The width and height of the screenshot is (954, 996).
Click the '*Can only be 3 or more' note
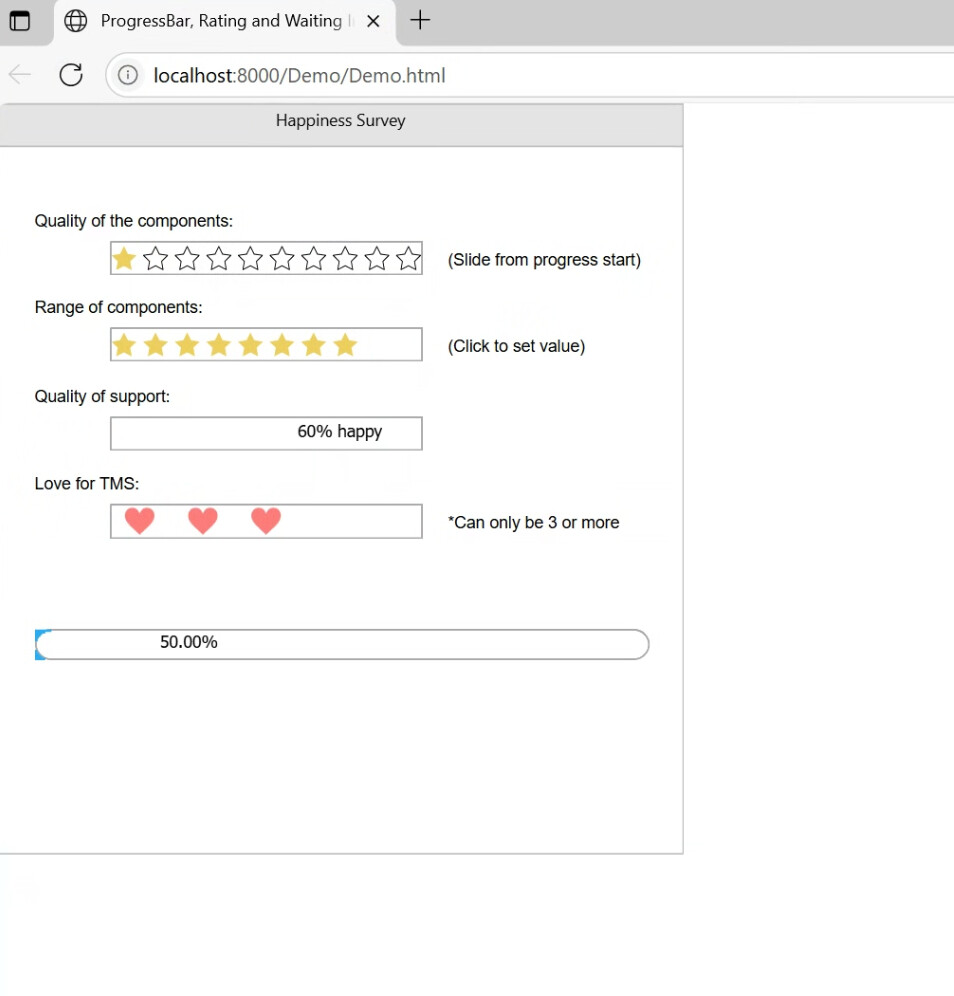pos(534,522)
